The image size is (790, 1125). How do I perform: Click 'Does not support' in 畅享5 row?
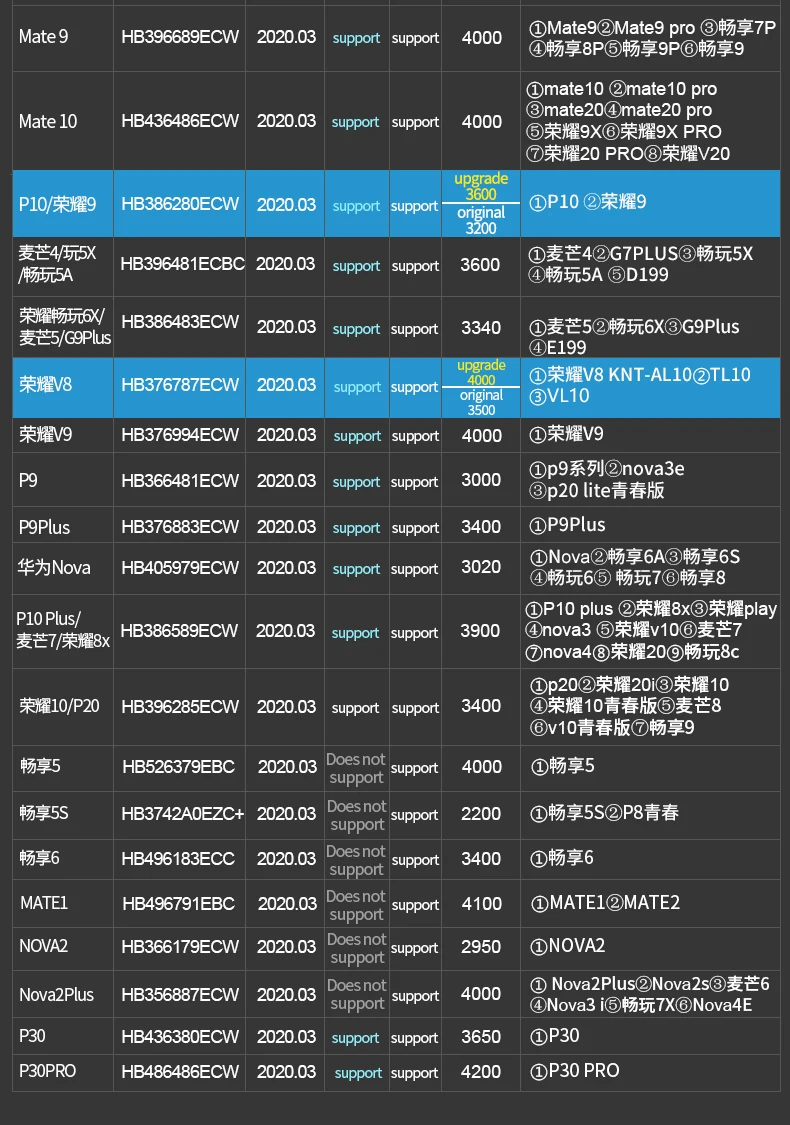(356, 768)
